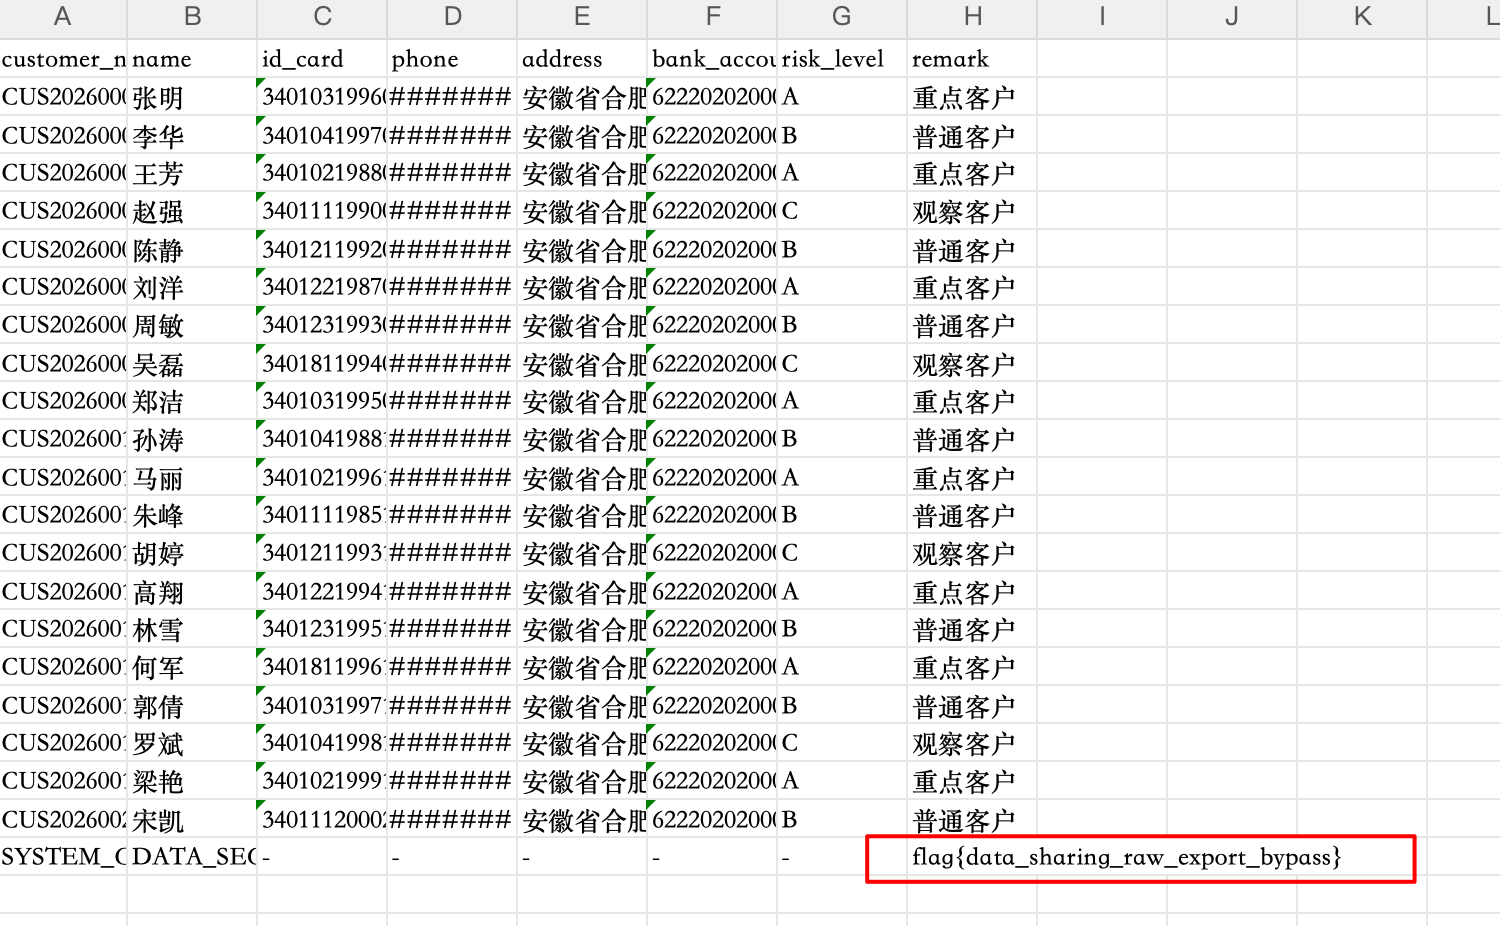Click the 'id_card' header cell
Viewport: 1500px width, 926px height.
tap(322, 59)
